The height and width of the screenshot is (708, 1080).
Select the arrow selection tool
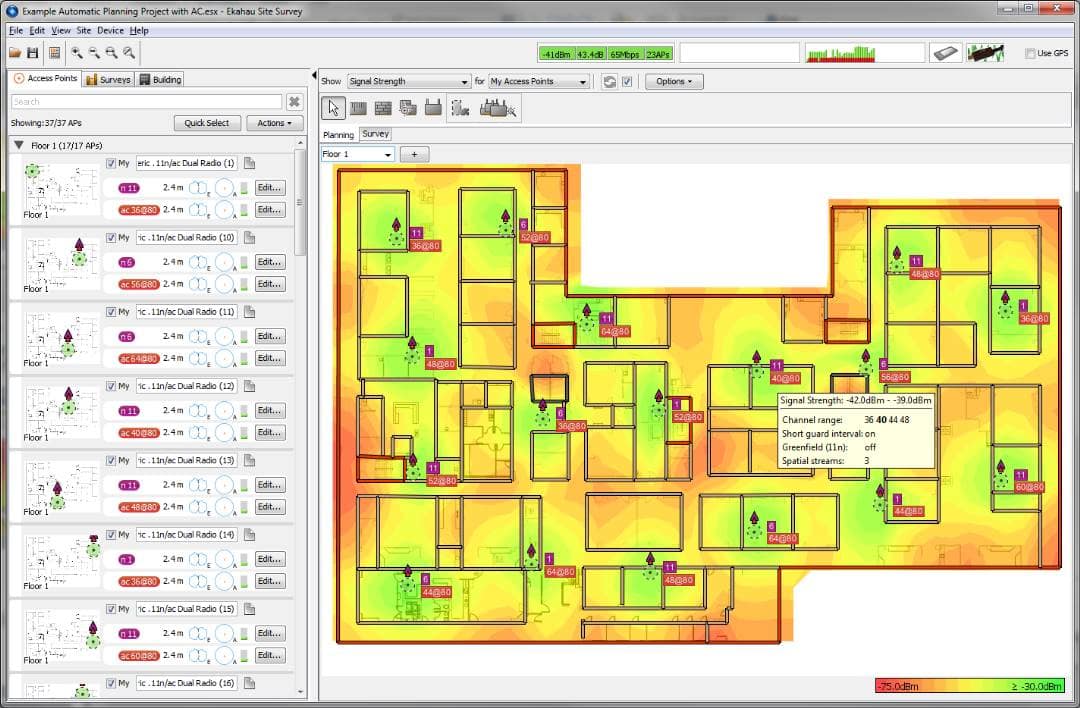[333, 108]
